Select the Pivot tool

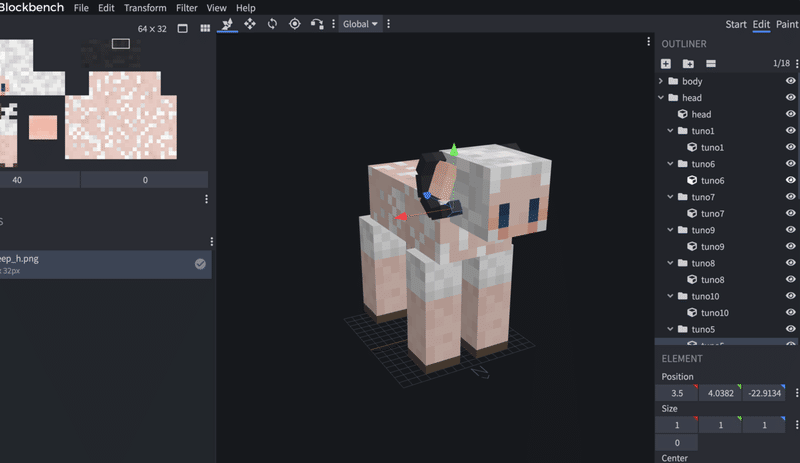(294, 23)
